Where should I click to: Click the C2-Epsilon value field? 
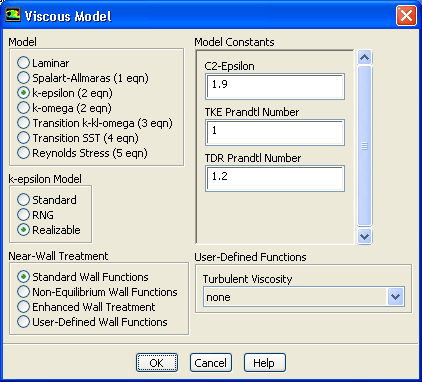pos(275,86)
